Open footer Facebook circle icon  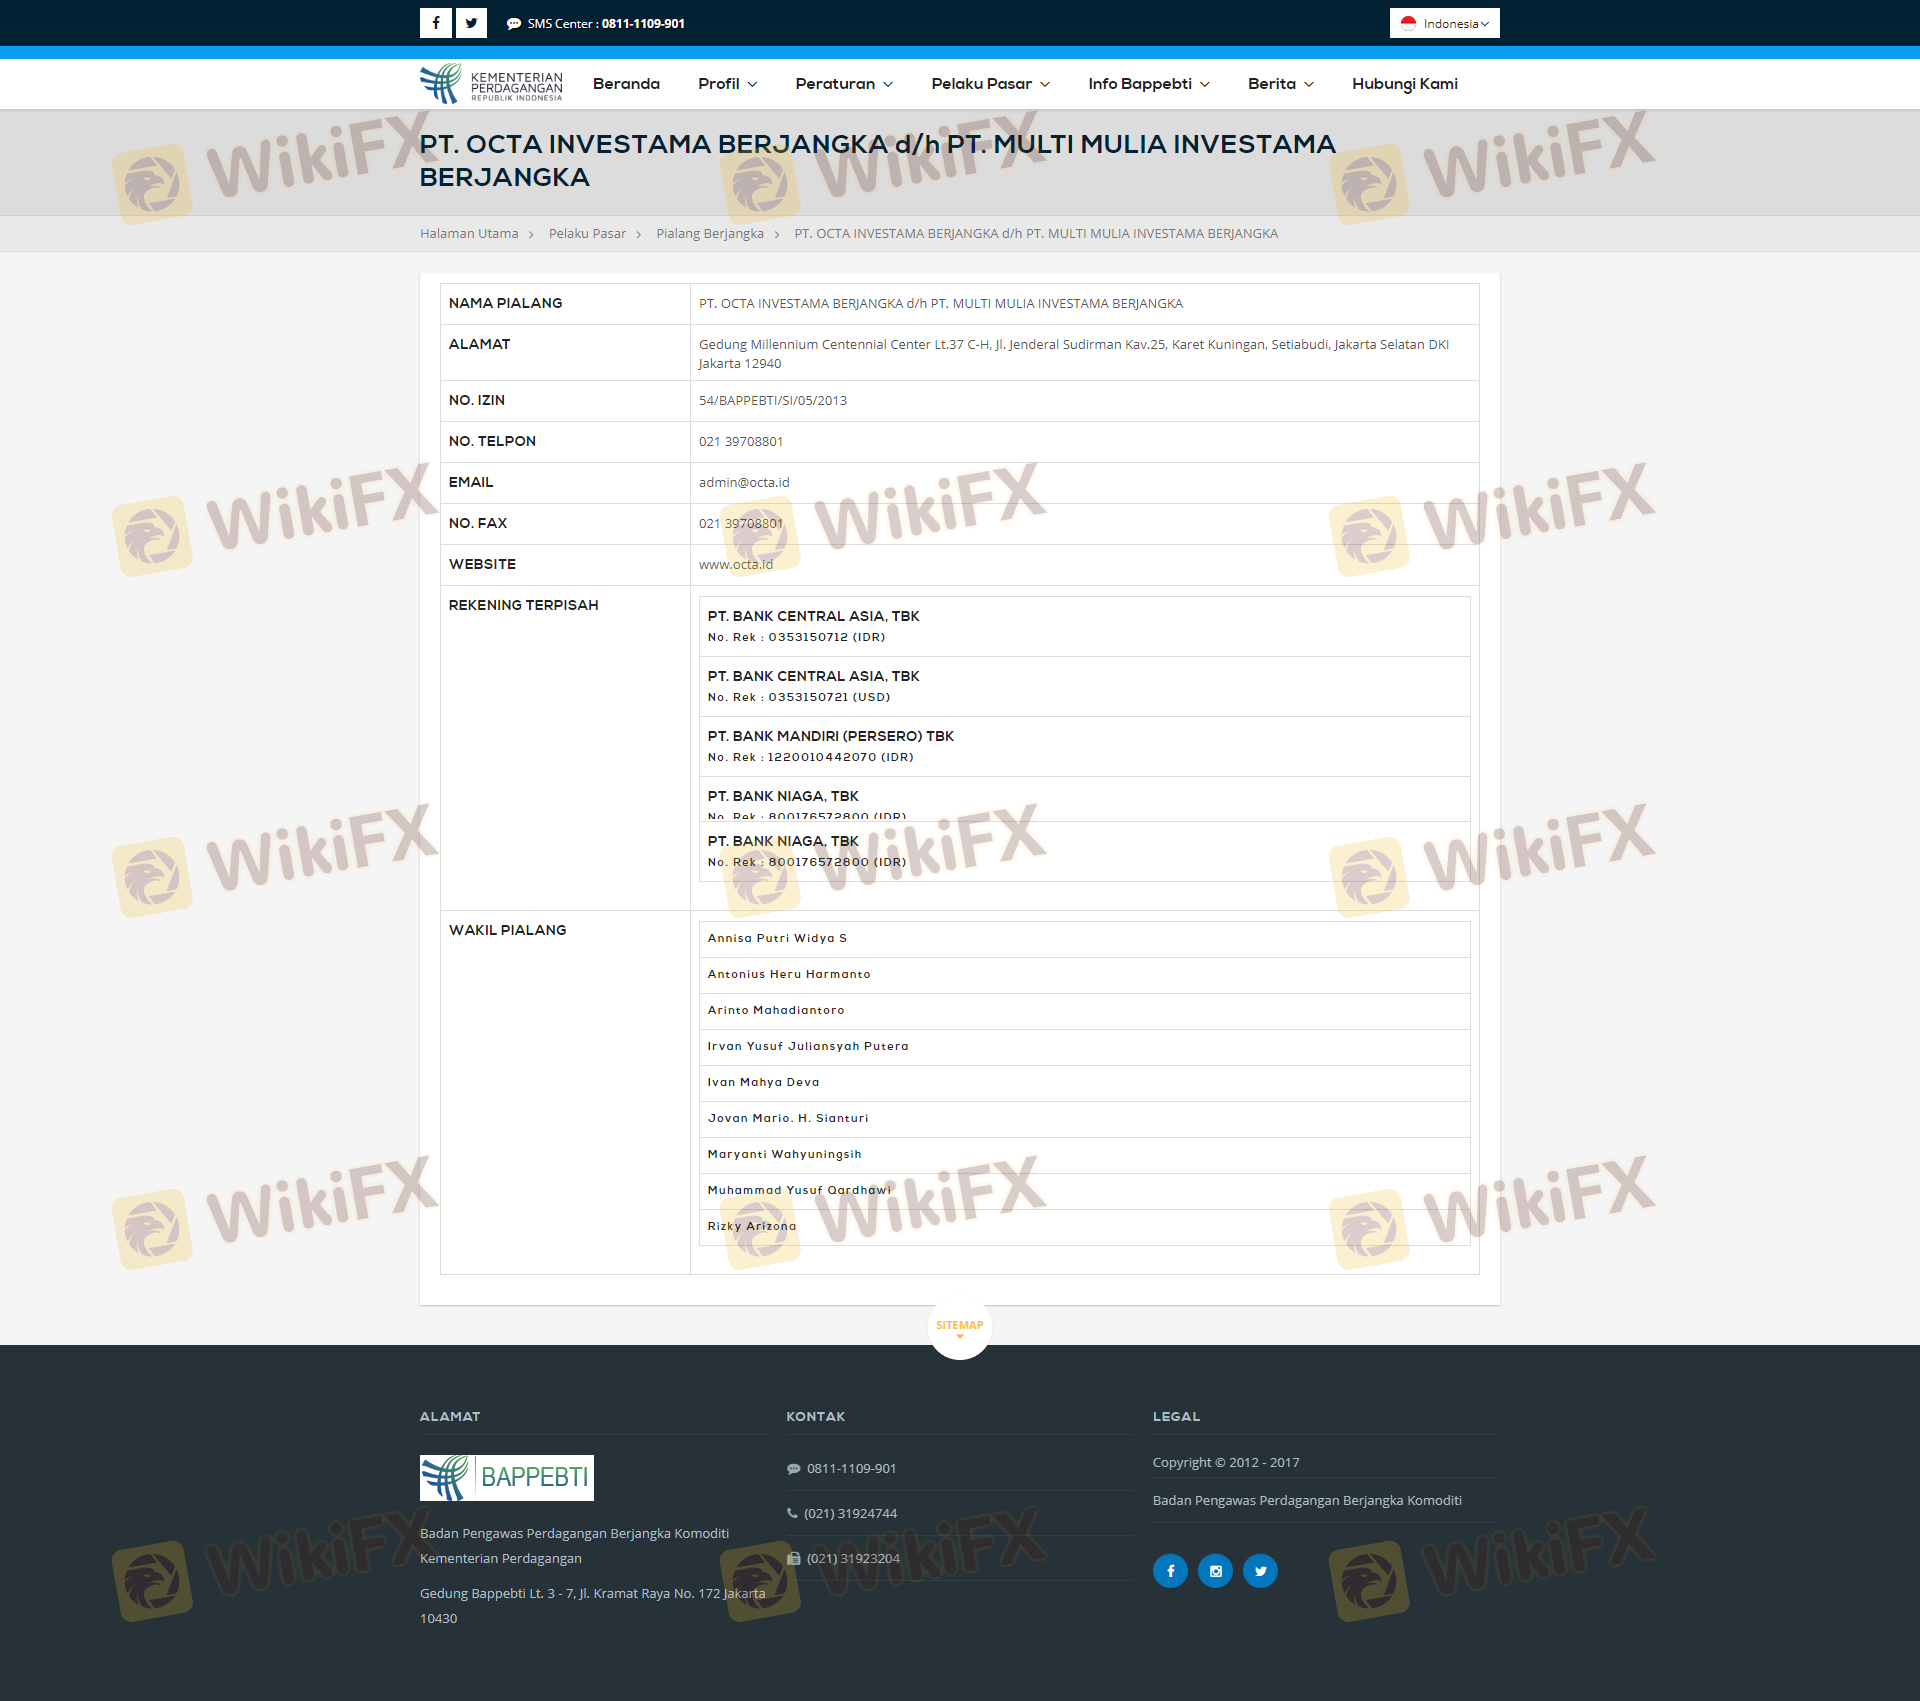pyautogui.click(x=1170, y=1570)
